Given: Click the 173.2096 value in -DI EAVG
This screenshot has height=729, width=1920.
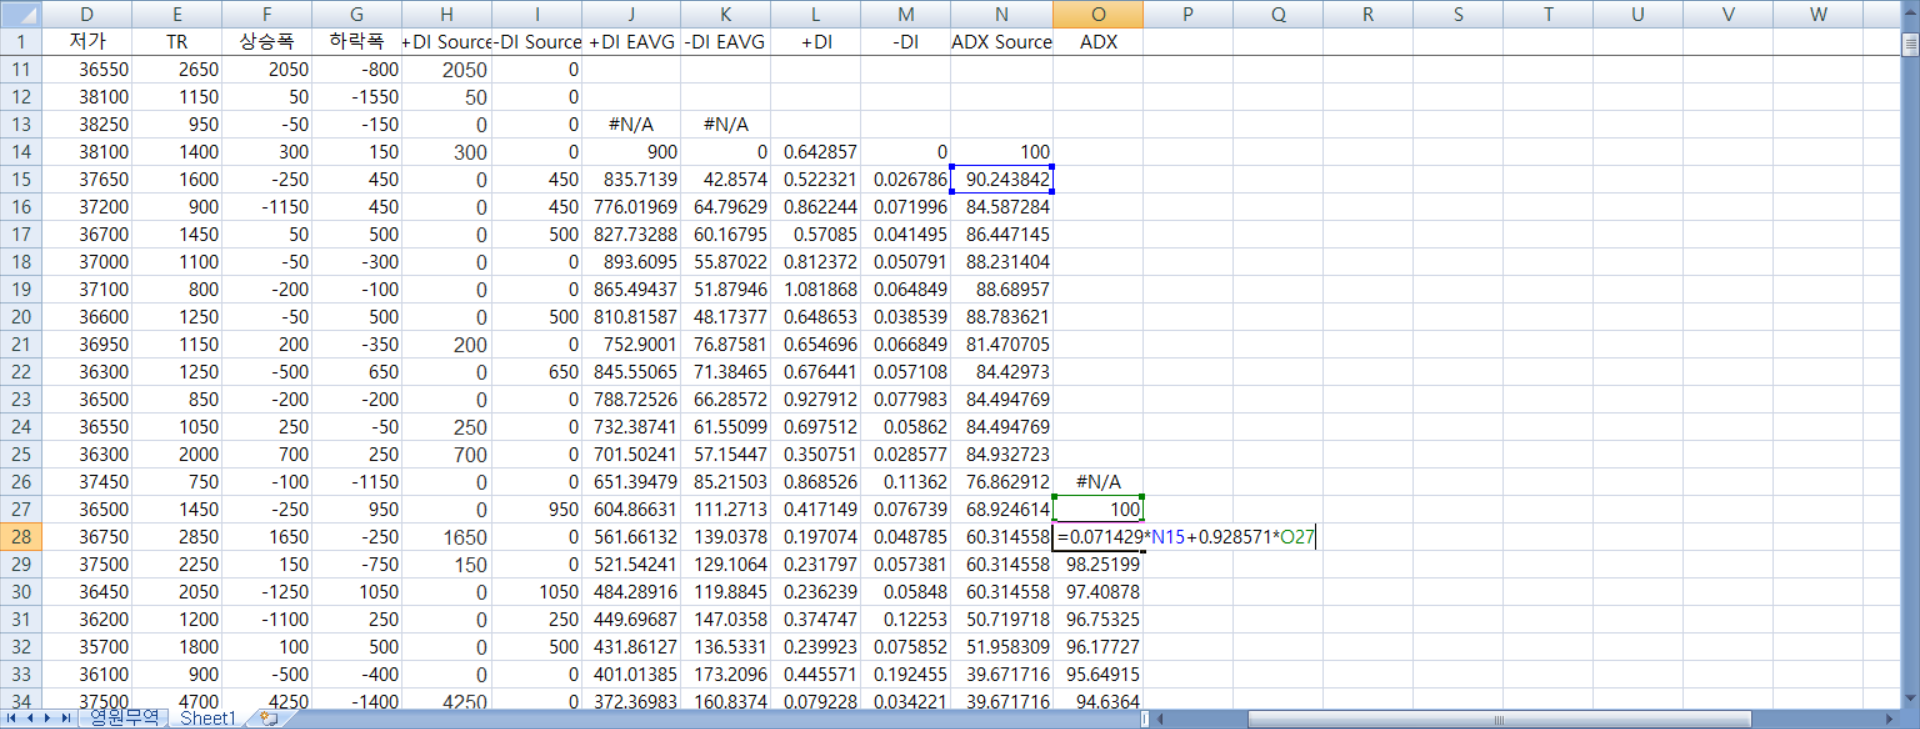Looking at the screenshot, I should point(725,675).
